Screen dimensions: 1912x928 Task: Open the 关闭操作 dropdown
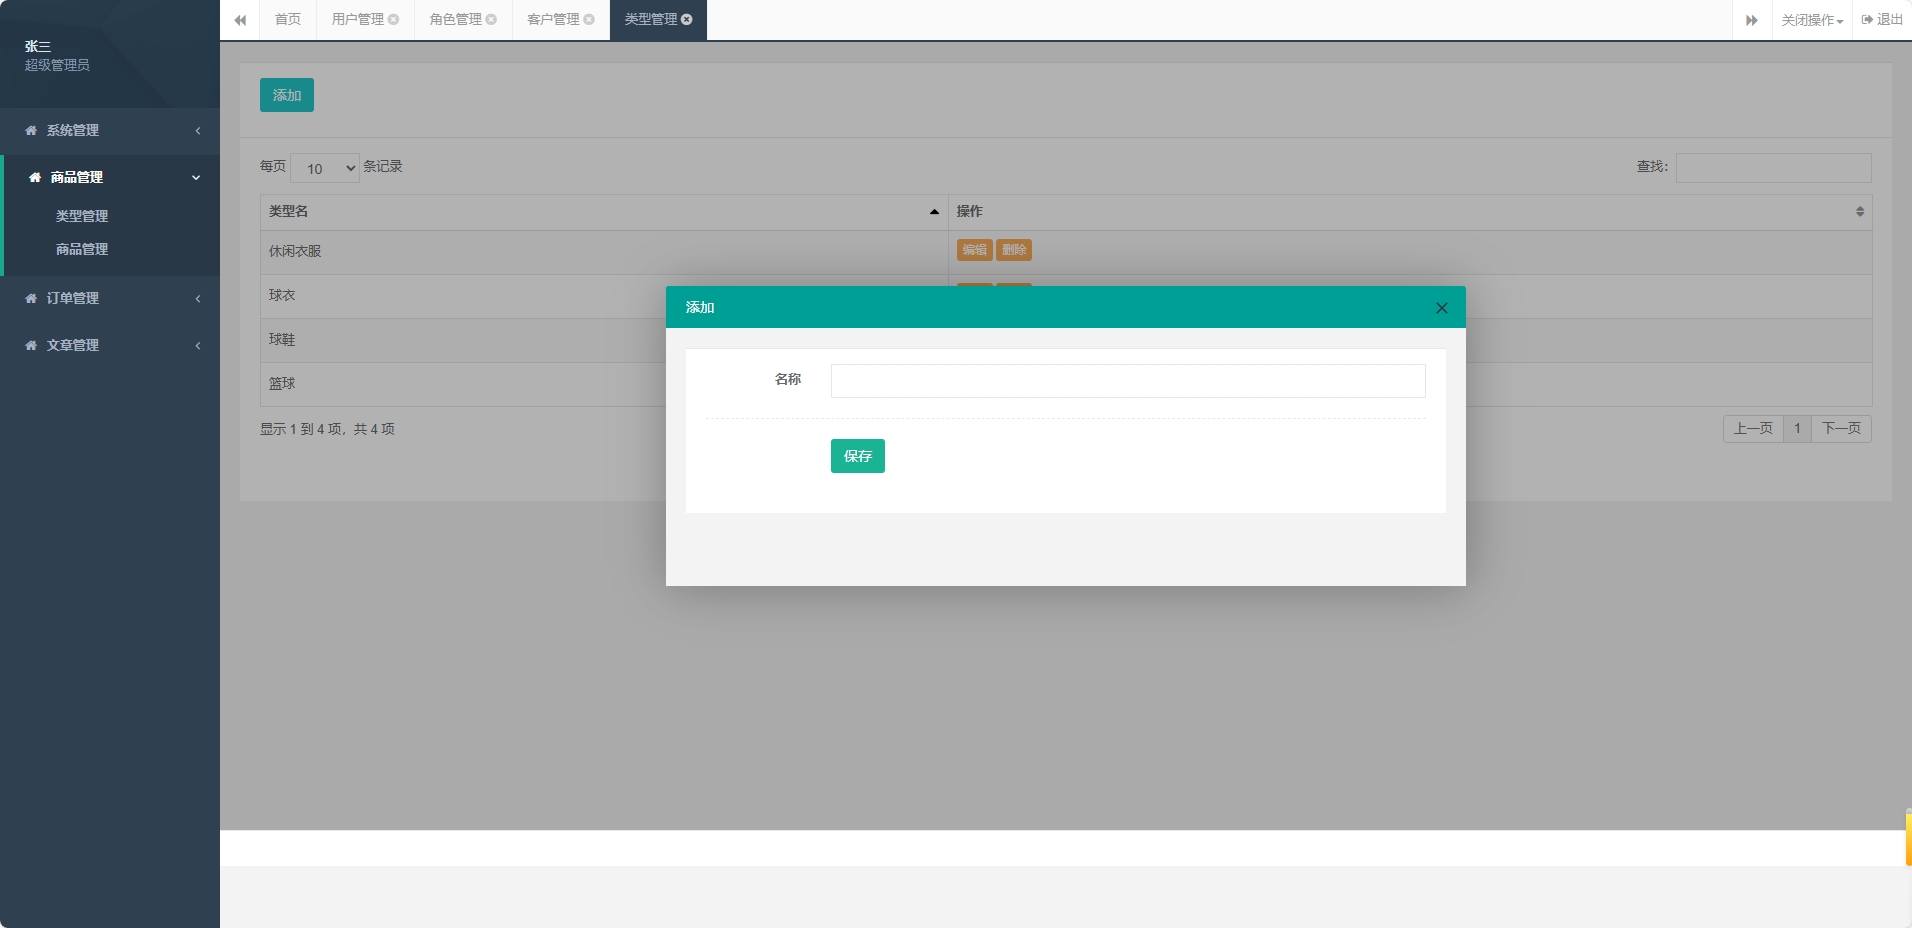1812,20
